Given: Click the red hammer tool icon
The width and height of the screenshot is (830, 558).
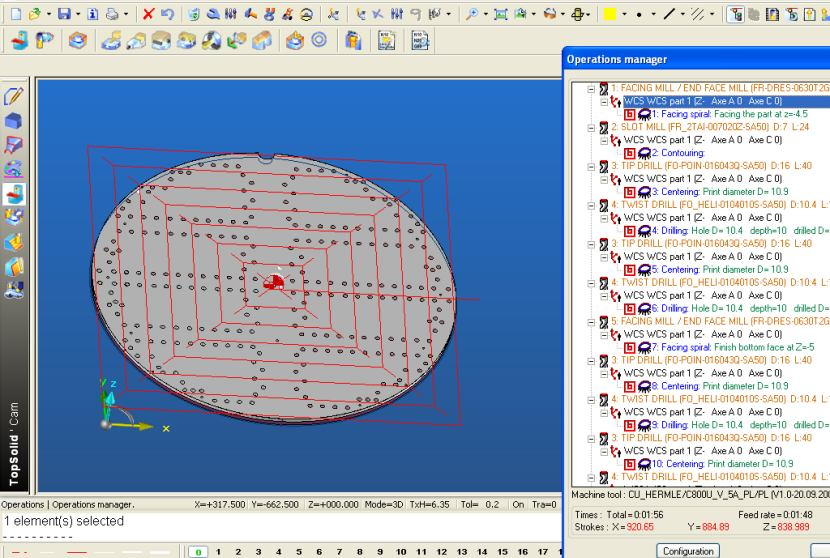Looking at the screenshot, I should coord(250,14).
